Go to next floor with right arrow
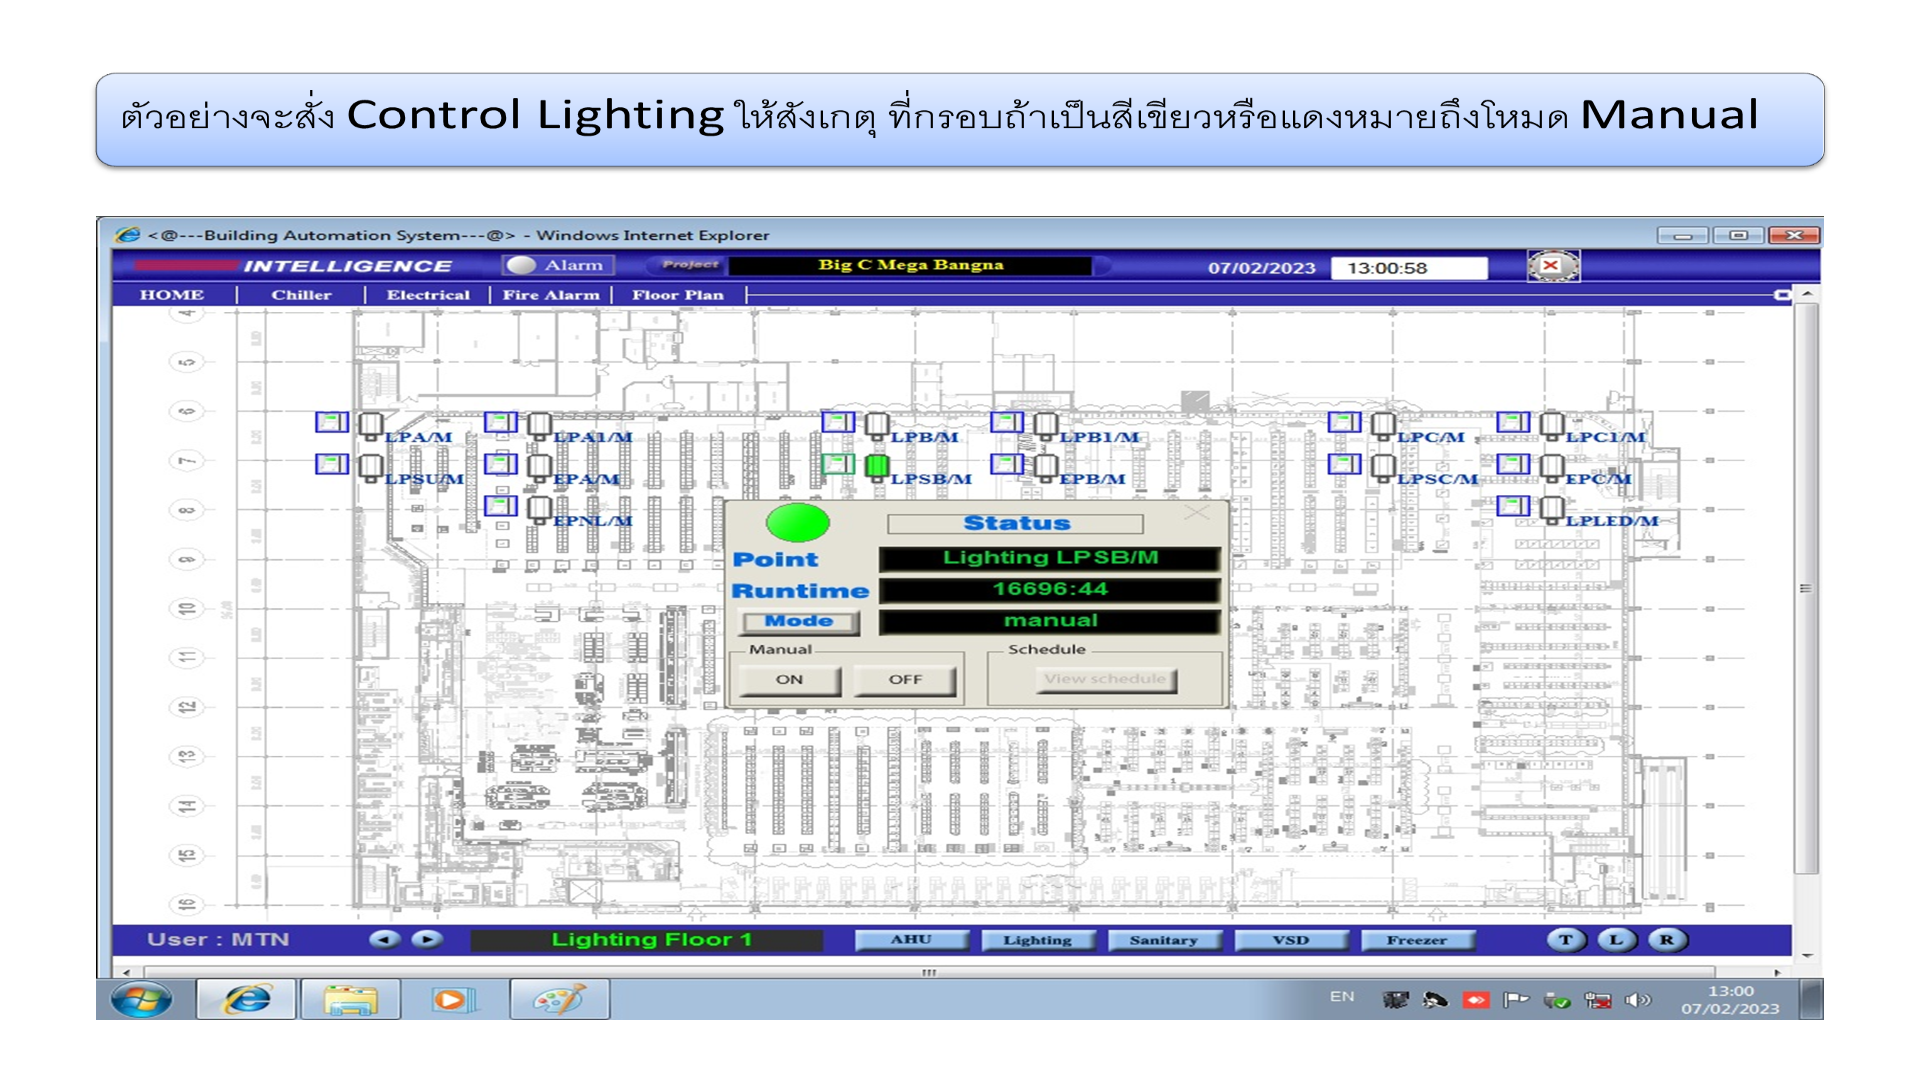This screenshot has width=1920, height=1080. (427, 940)
